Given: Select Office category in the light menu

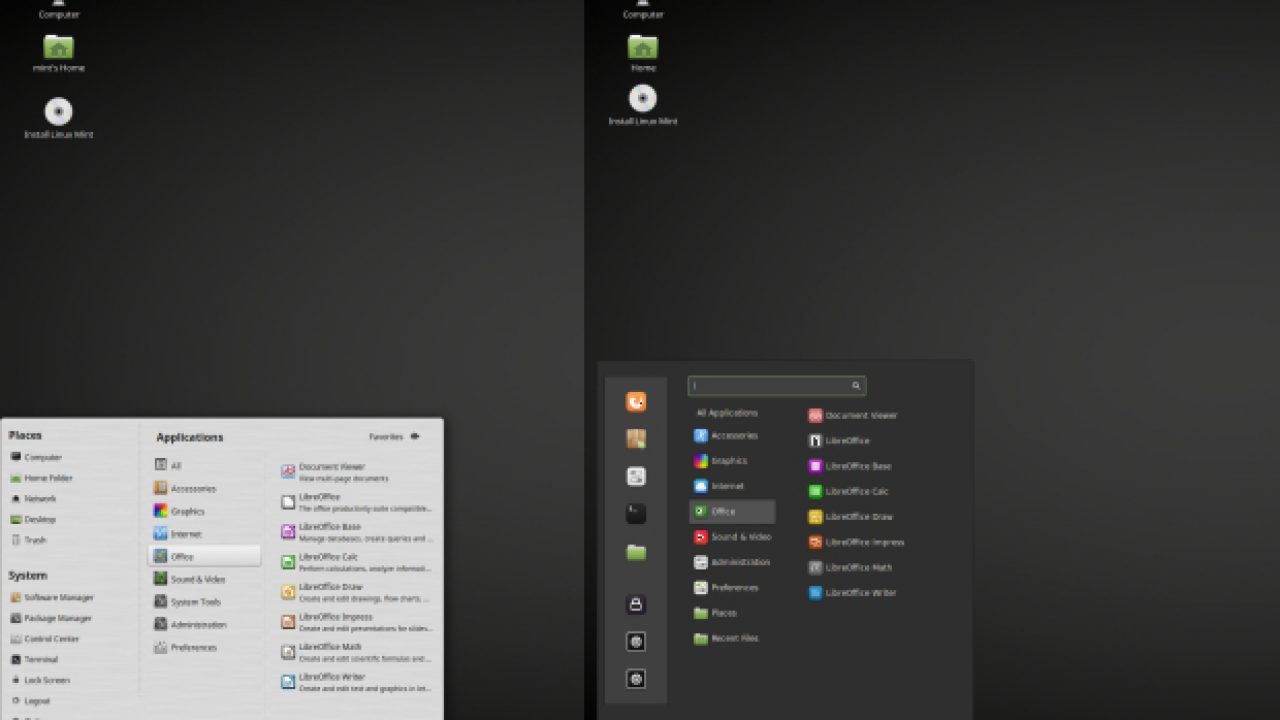Looking at the screenshot, I should pyautogui.click(x=205, y=557).
